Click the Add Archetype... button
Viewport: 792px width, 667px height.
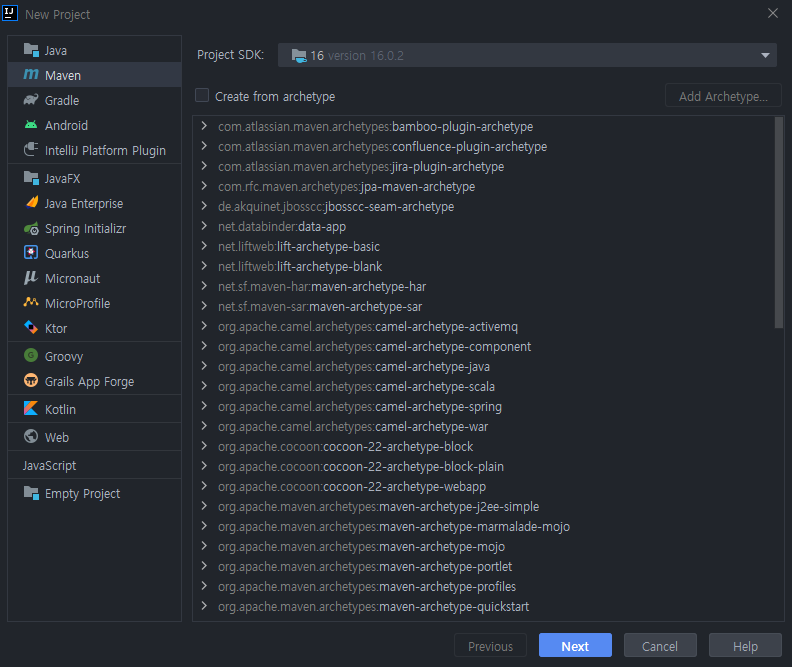723,96
